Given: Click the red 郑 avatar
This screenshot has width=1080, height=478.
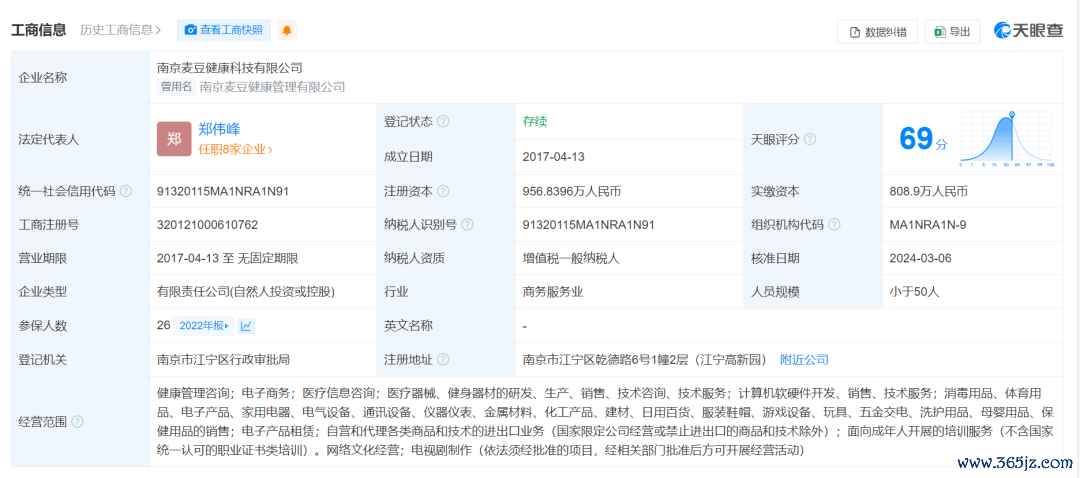Looking at the screenshot, I should [174, 139].
